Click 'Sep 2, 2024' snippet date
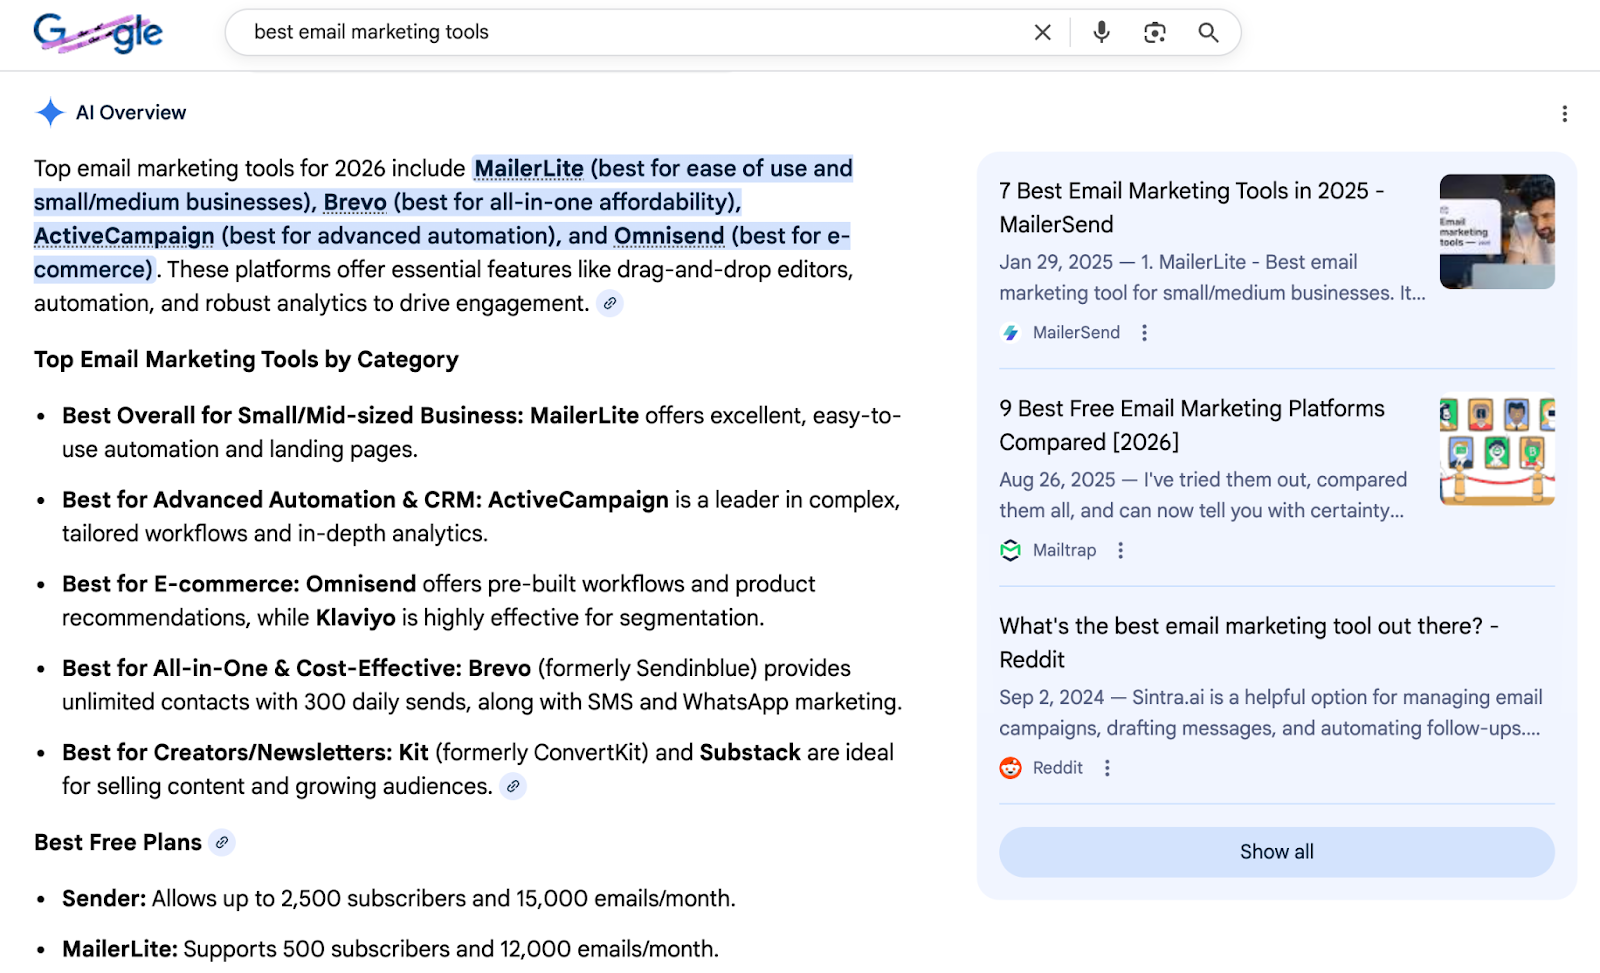The width and height of the screenshot is (1600, 973). [x=1052, y=697]
